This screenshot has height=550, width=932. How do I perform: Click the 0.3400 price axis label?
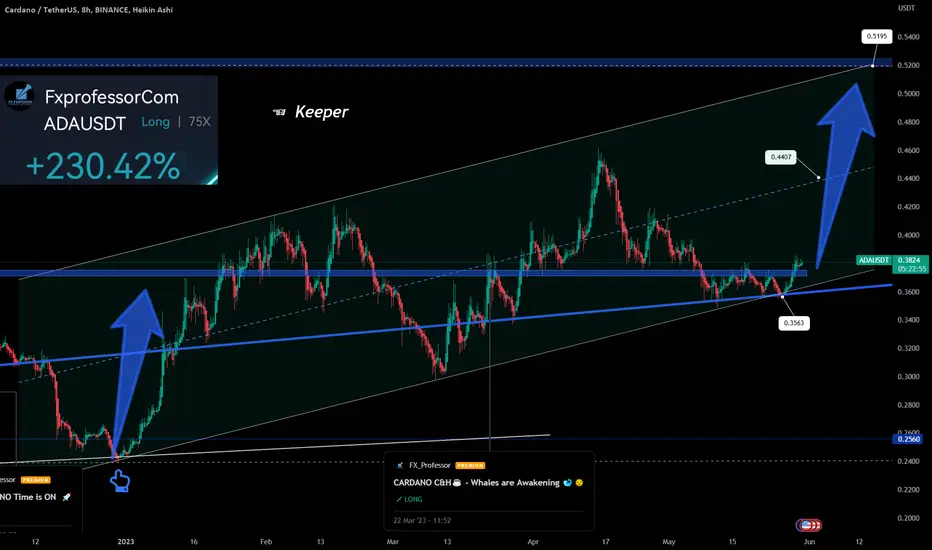point(908,320)
